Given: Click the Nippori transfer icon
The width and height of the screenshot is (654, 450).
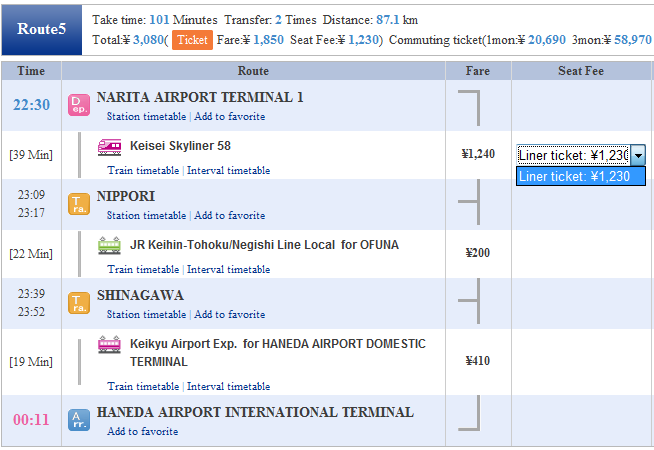Looking at the screenshot, I should [x=79, y=204].
